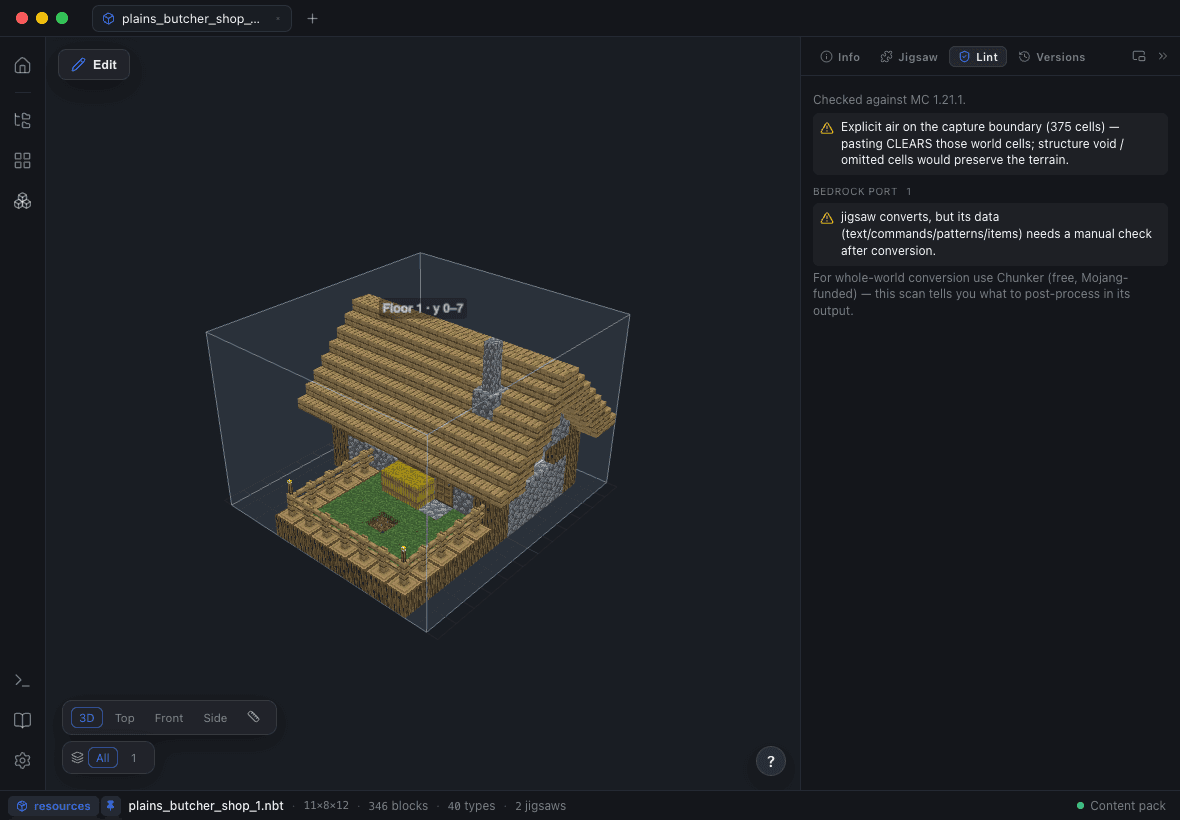
Task: Click the pin icon in status bar
Action: (111, 806)
